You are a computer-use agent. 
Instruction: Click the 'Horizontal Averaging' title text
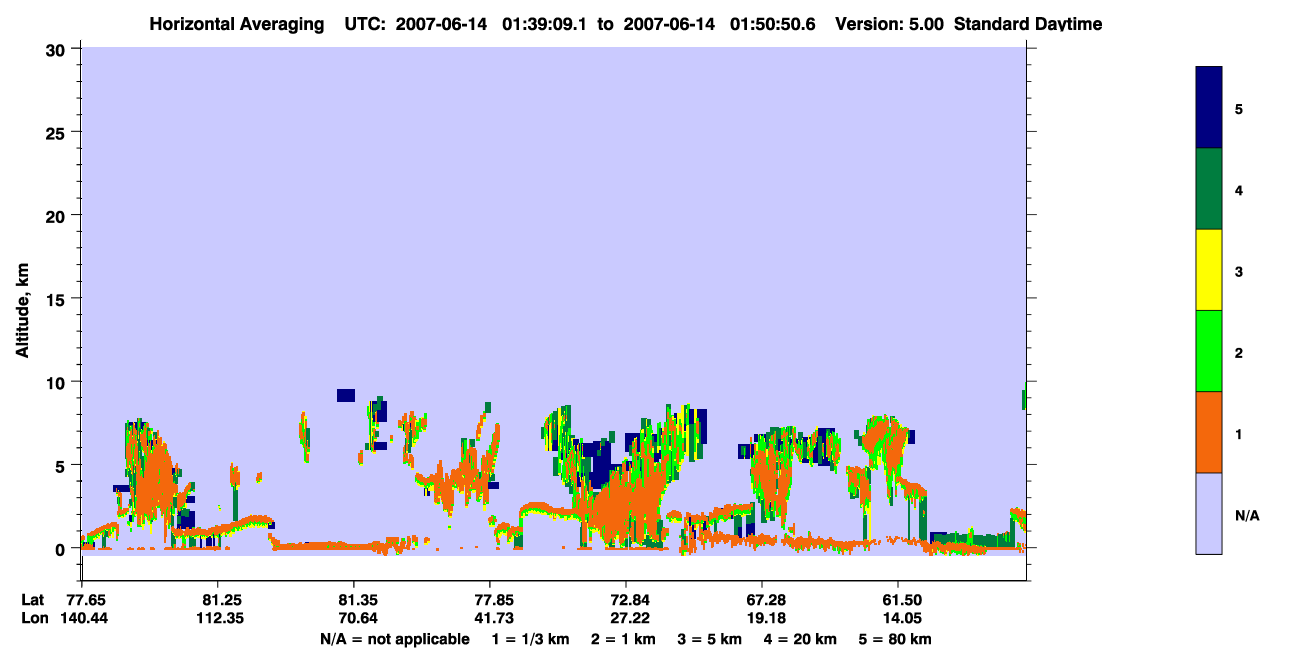pos(235,24)
